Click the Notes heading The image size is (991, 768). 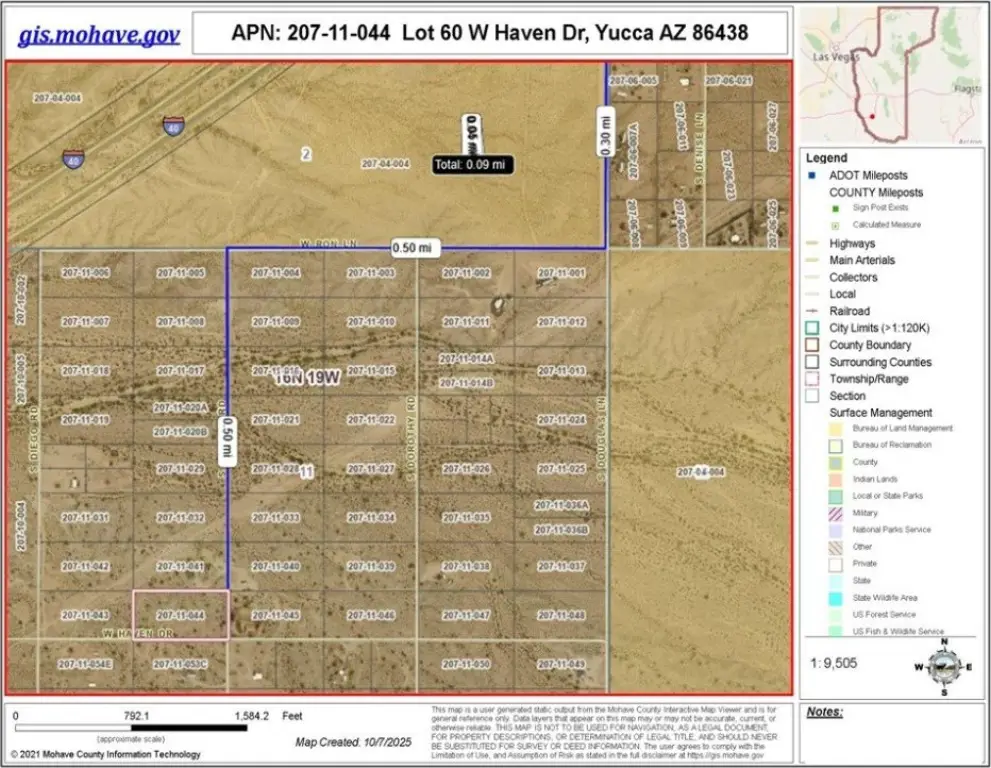tap(824, 712)
